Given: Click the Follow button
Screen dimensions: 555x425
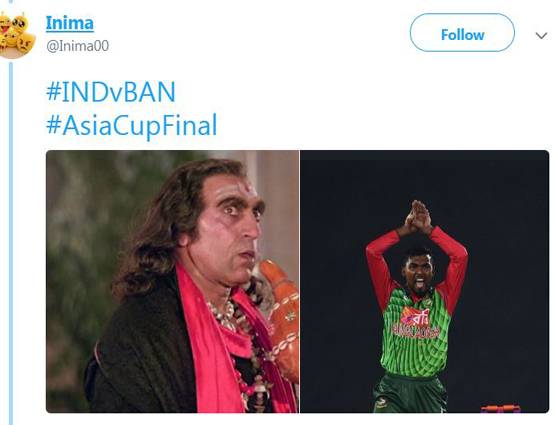Looking at the screenshot, I should [462, 33].
